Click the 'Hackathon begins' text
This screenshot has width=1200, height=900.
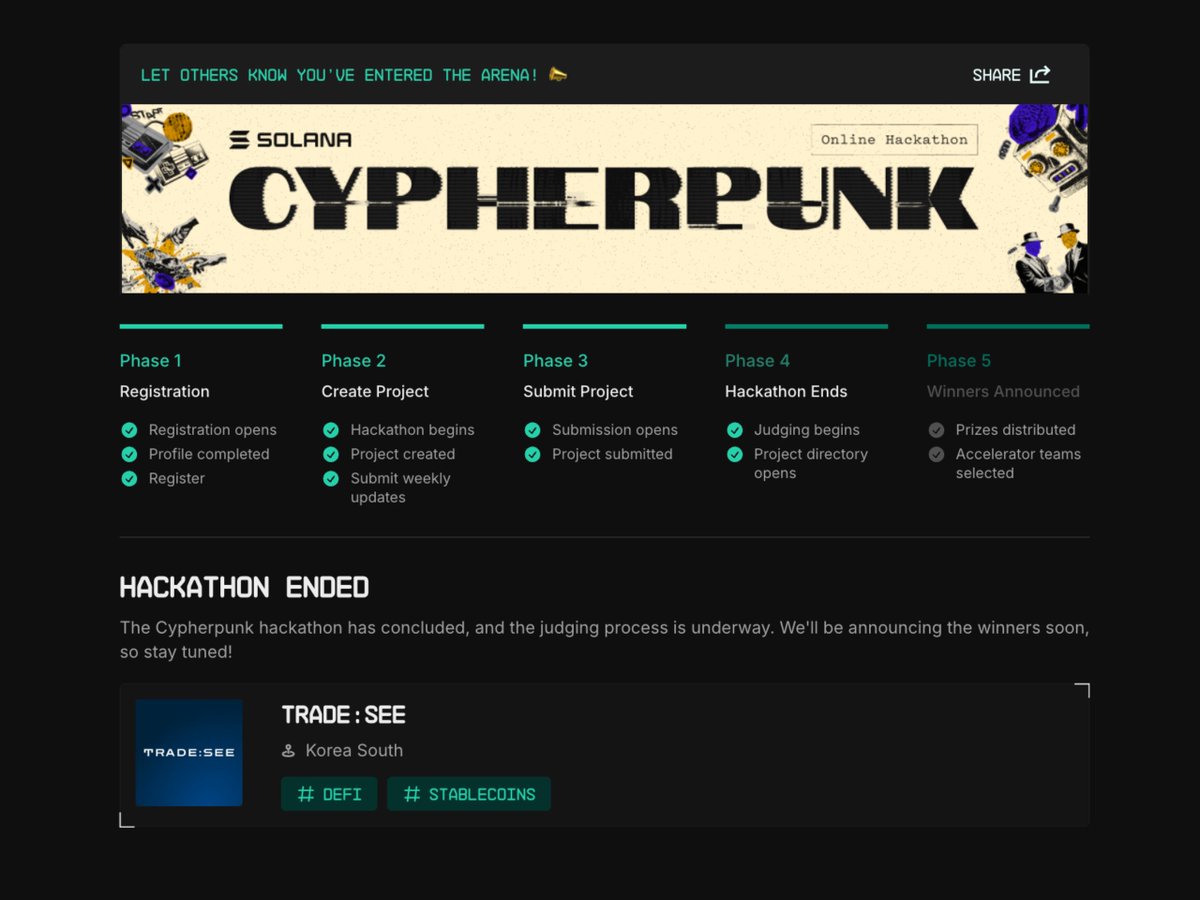click(413, 430)
